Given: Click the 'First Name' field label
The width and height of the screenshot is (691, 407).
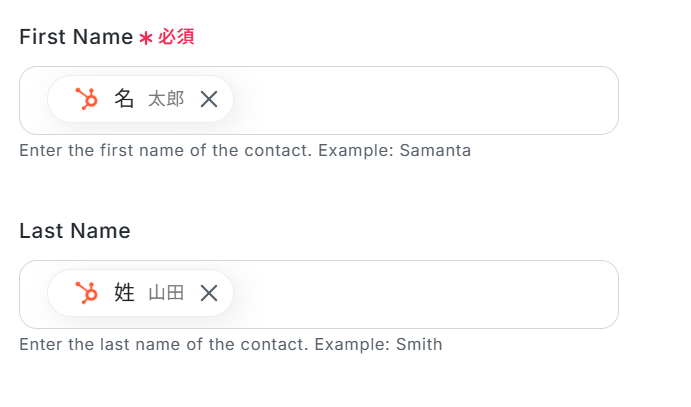Looking at the screenshot, I should click(76, 37).
